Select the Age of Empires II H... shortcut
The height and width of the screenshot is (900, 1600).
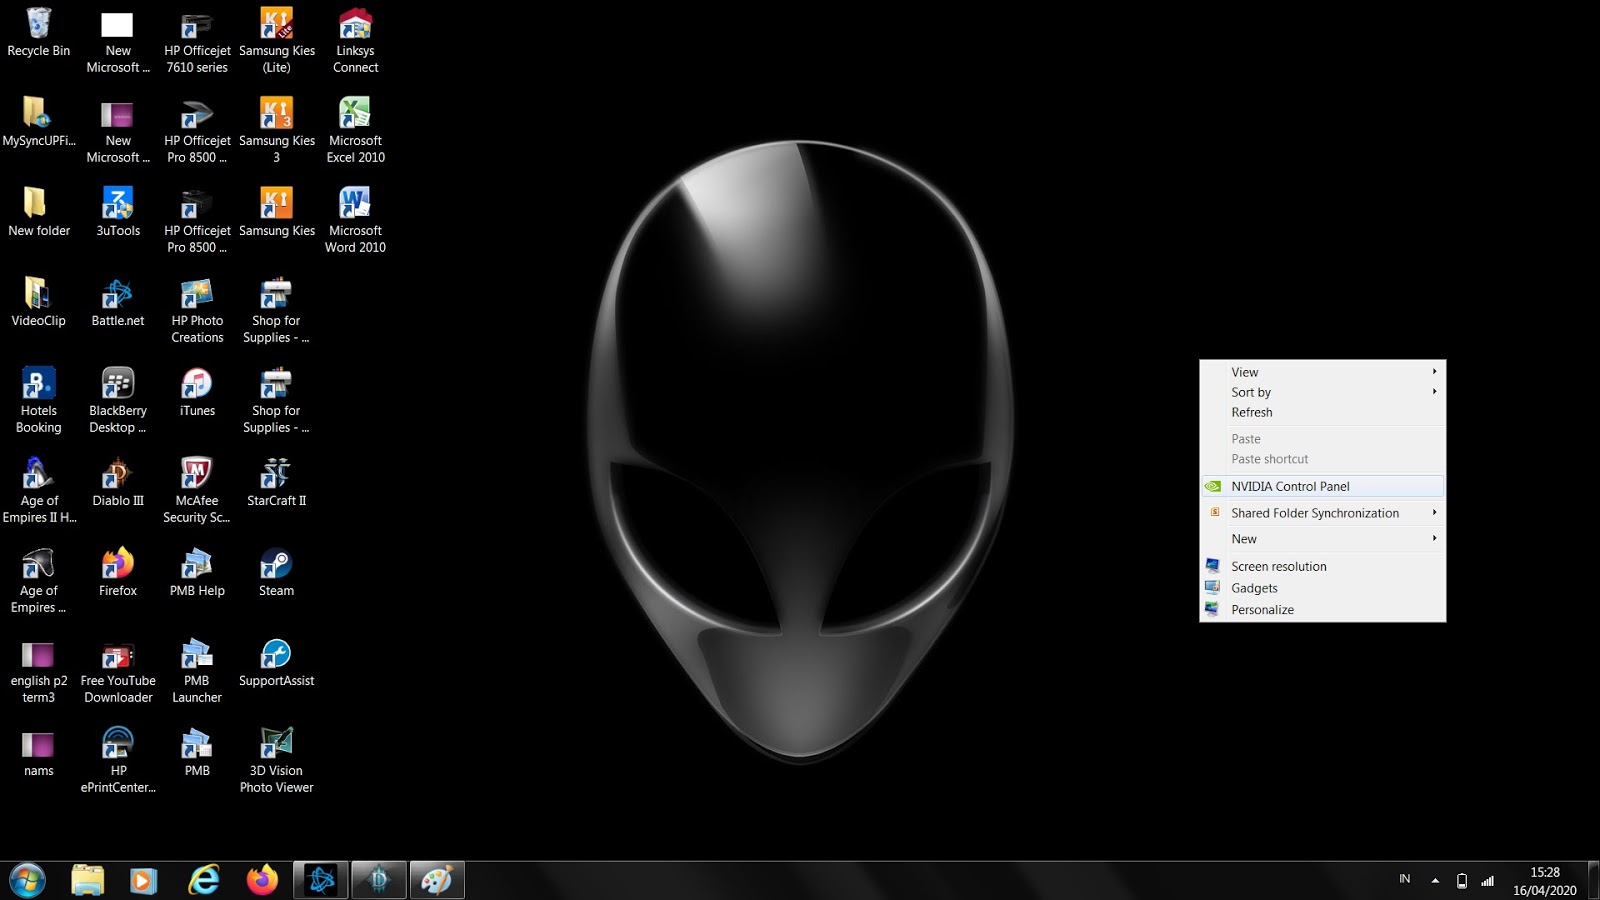point(38,490)
